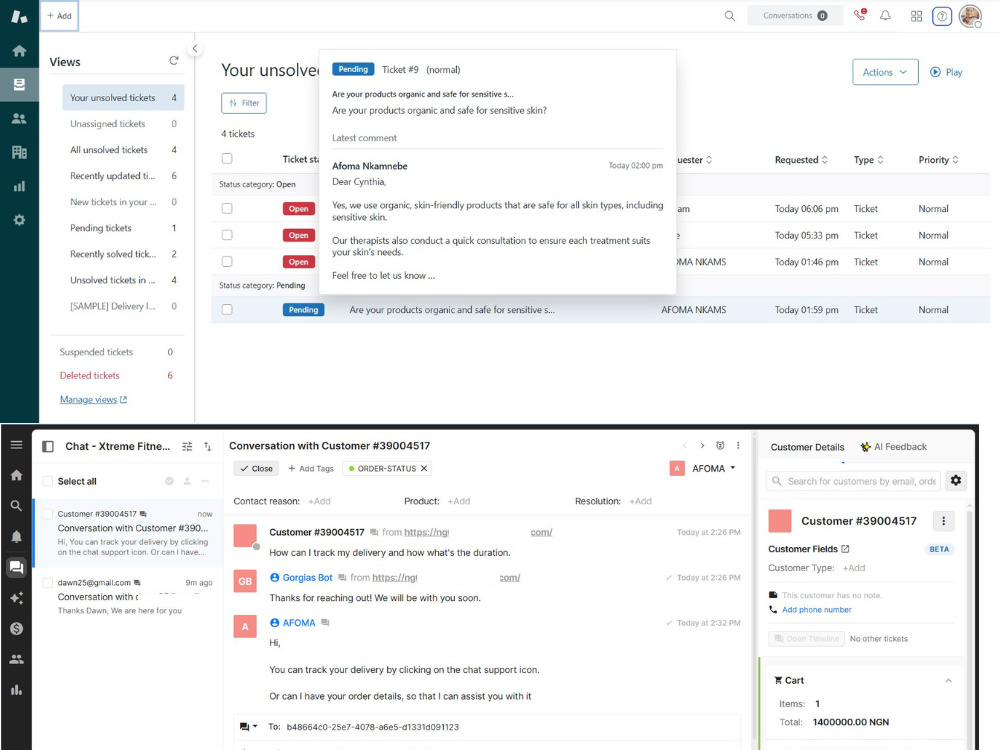1000x750 pixels.
Task: Select Unassigned tickets view
Action: click(x=123, y=124)
